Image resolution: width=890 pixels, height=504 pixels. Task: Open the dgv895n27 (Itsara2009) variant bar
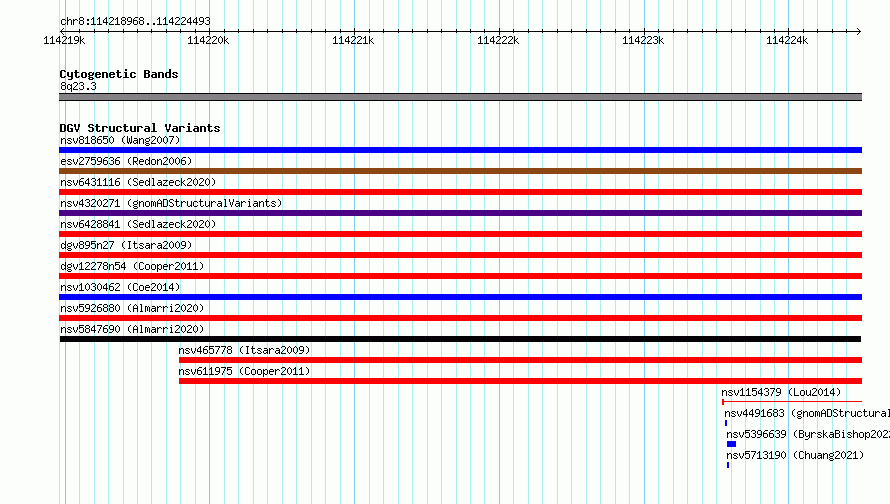pyautogui.click(x=460, y=255)
